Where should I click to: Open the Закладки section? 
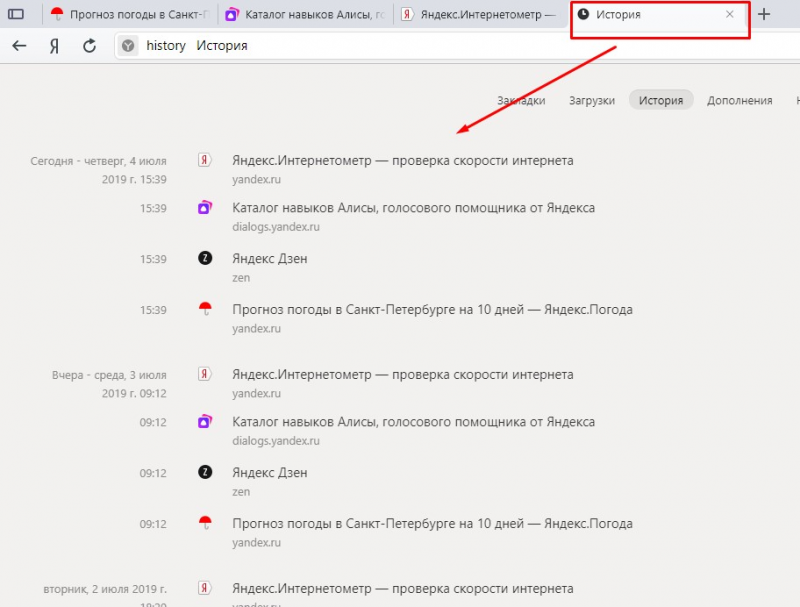click(521, 100)
